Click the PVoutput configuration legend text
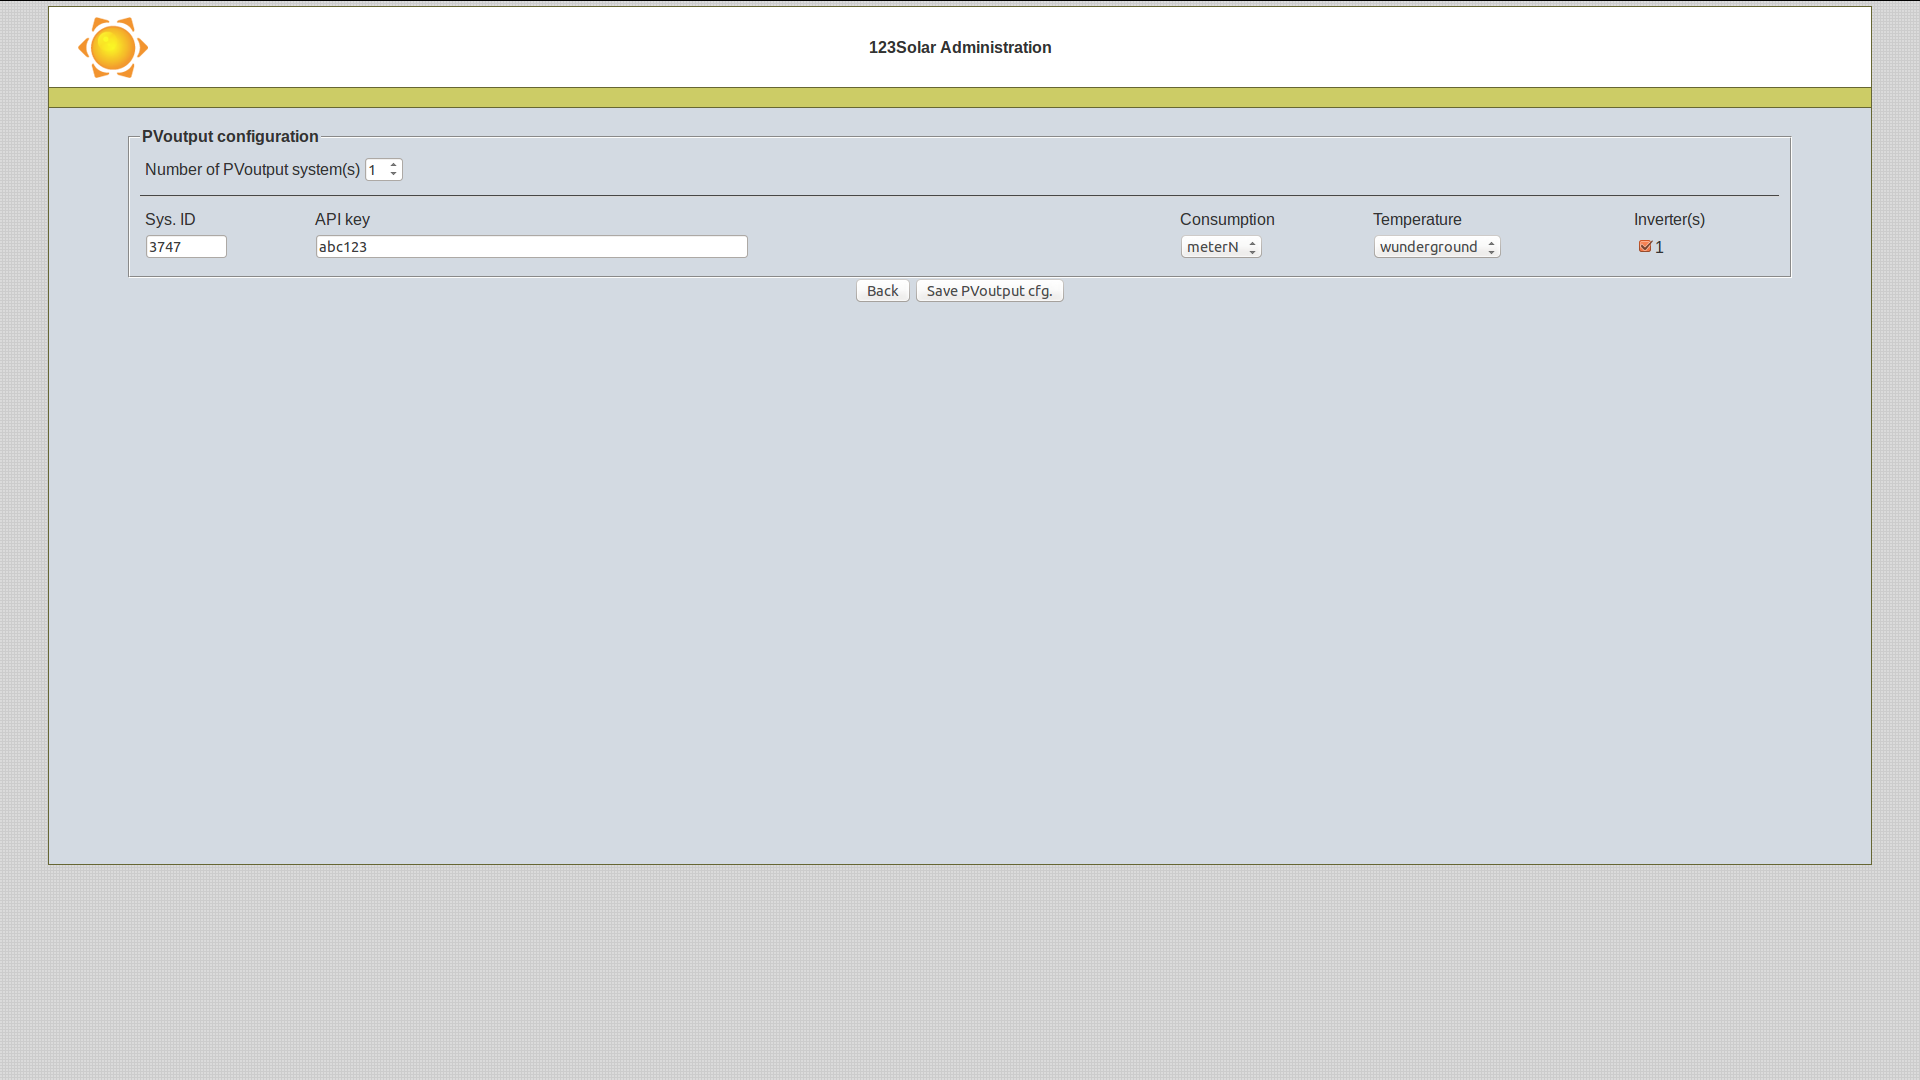This screenshot has width=1920, height=1080. coord(230,136)
